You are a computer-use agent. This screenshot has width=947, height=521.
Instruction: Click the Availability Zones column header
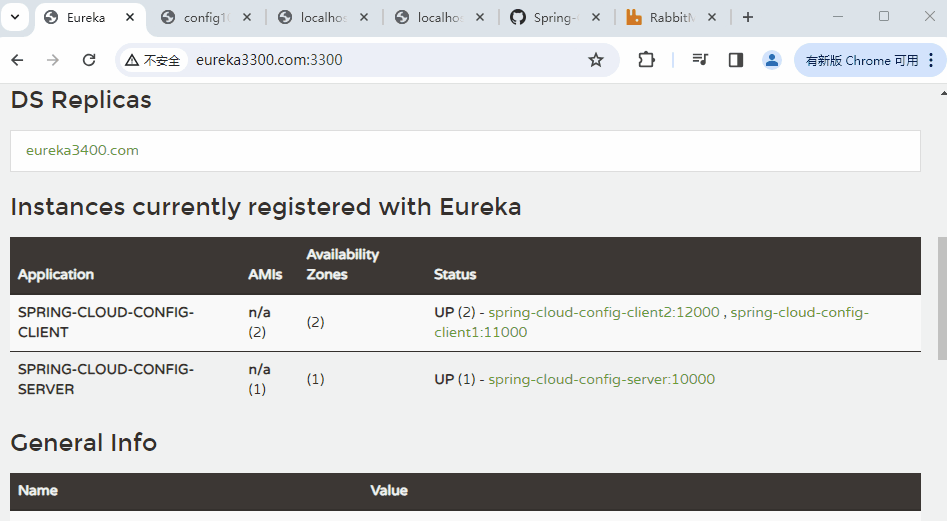pyautogui.click(x=342, y=264)
